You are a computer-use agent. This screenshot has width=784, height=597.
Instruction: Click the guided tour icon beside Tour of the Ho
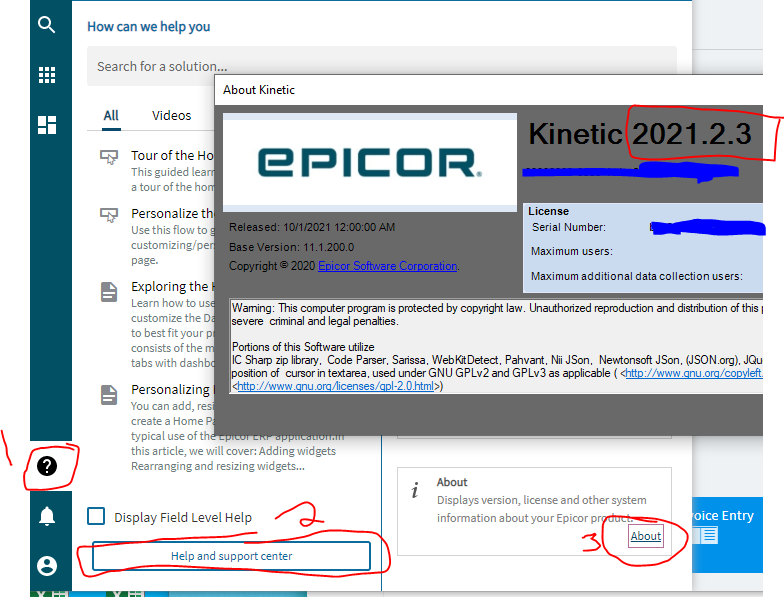tap(109, 157)
